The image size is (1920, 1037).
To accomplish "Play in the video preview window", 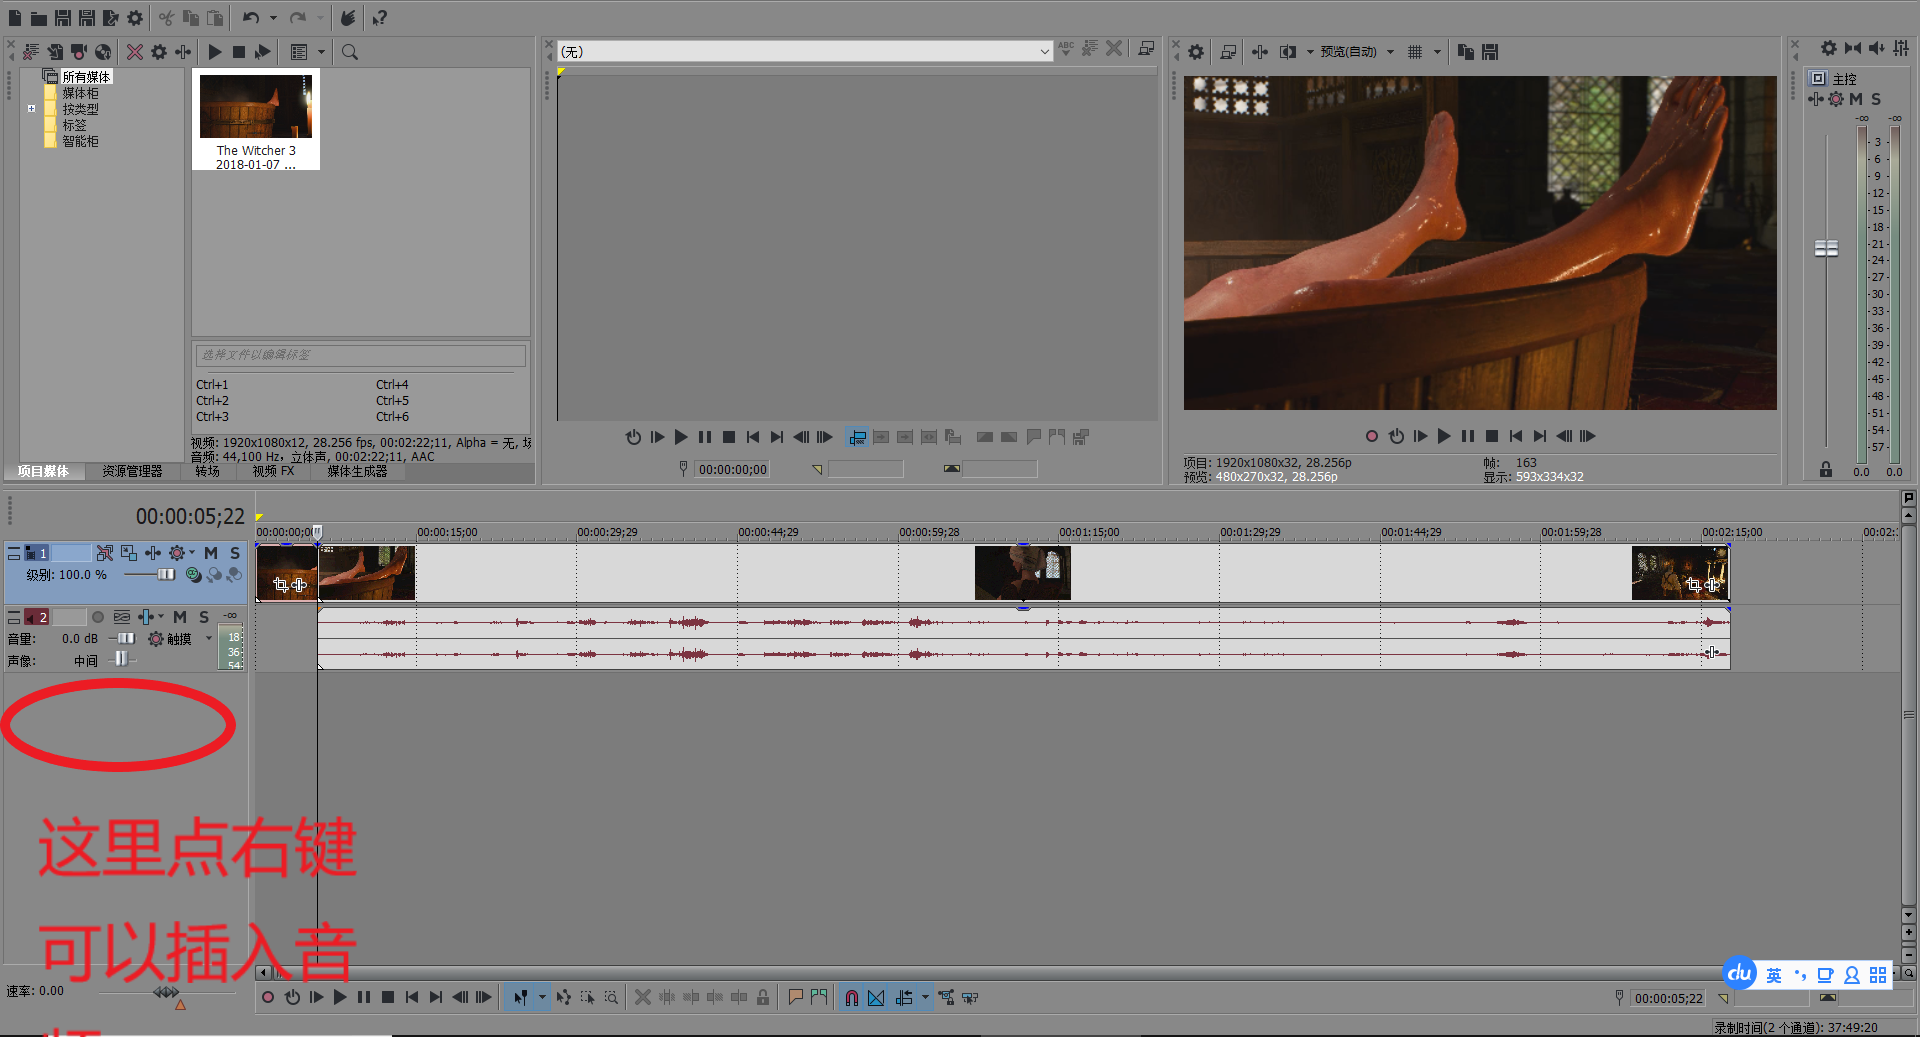I will pos(1444,436).
